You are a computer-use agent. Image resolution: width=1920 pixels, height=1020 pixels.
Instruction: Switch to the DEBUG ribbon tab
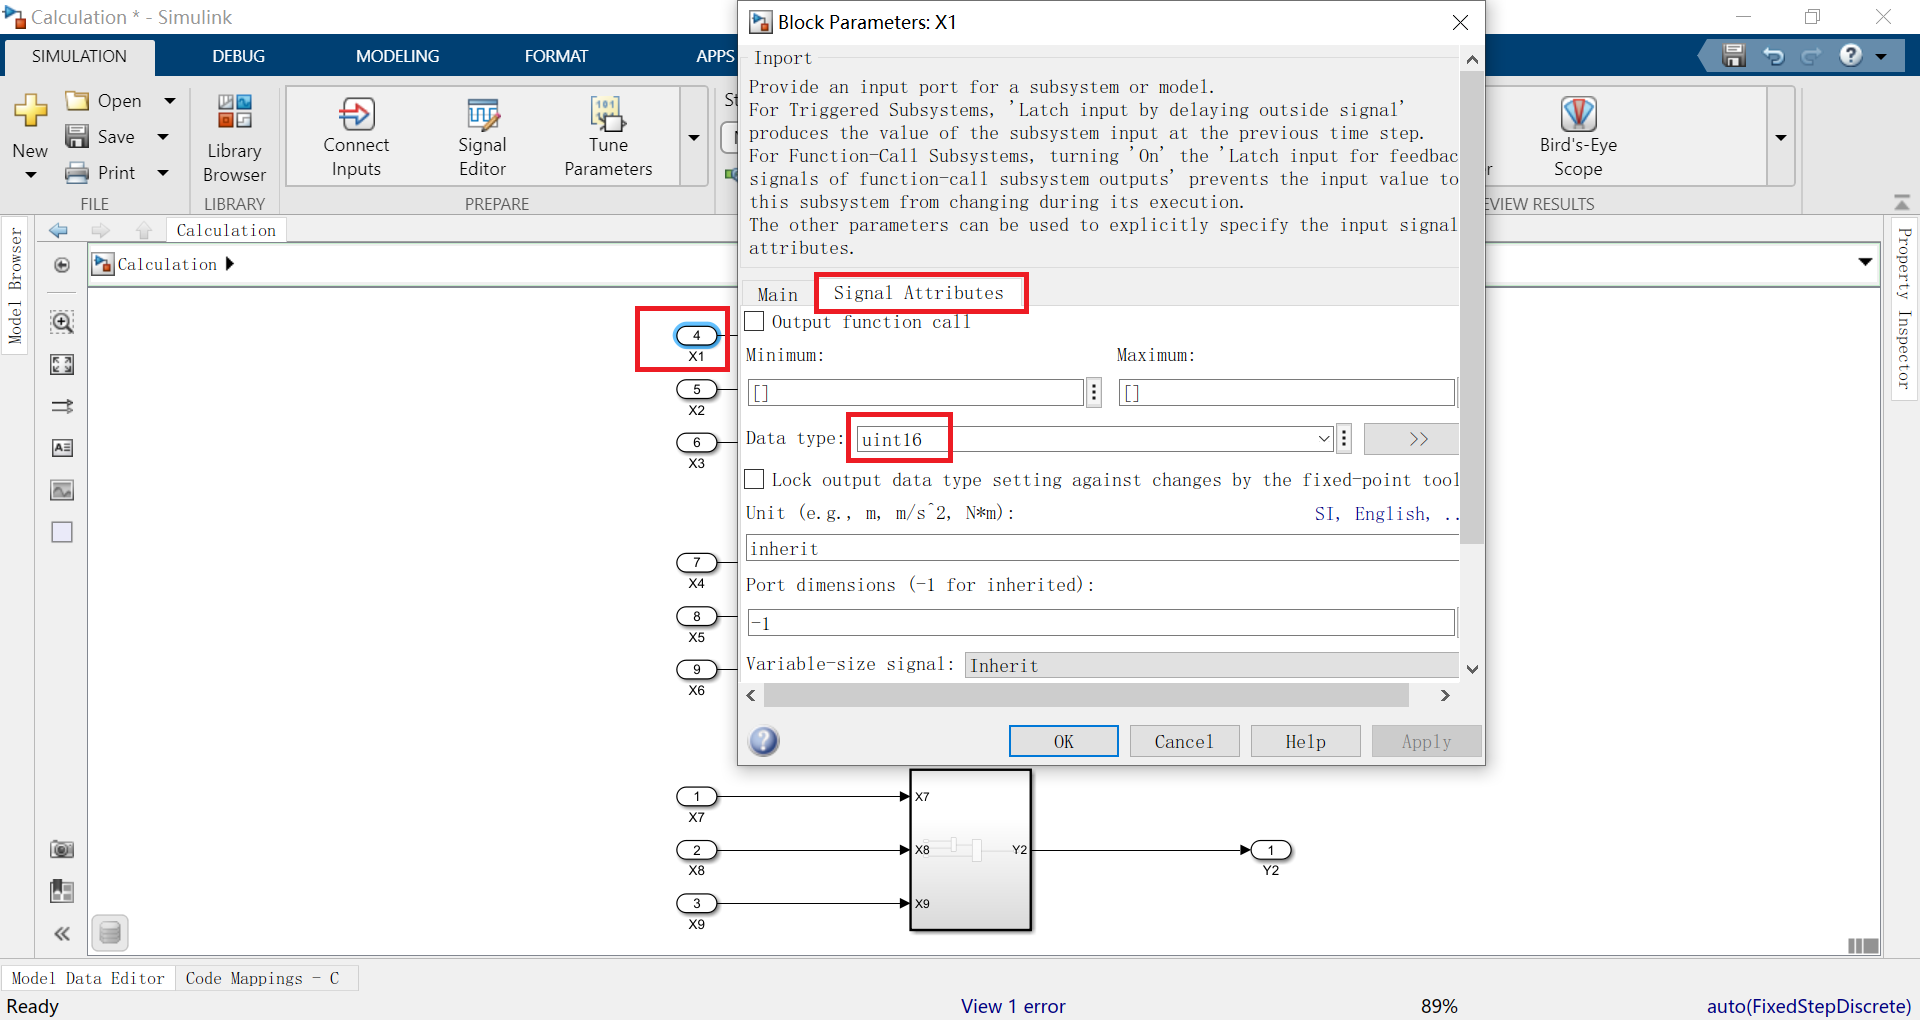click(x=238, y=56)
